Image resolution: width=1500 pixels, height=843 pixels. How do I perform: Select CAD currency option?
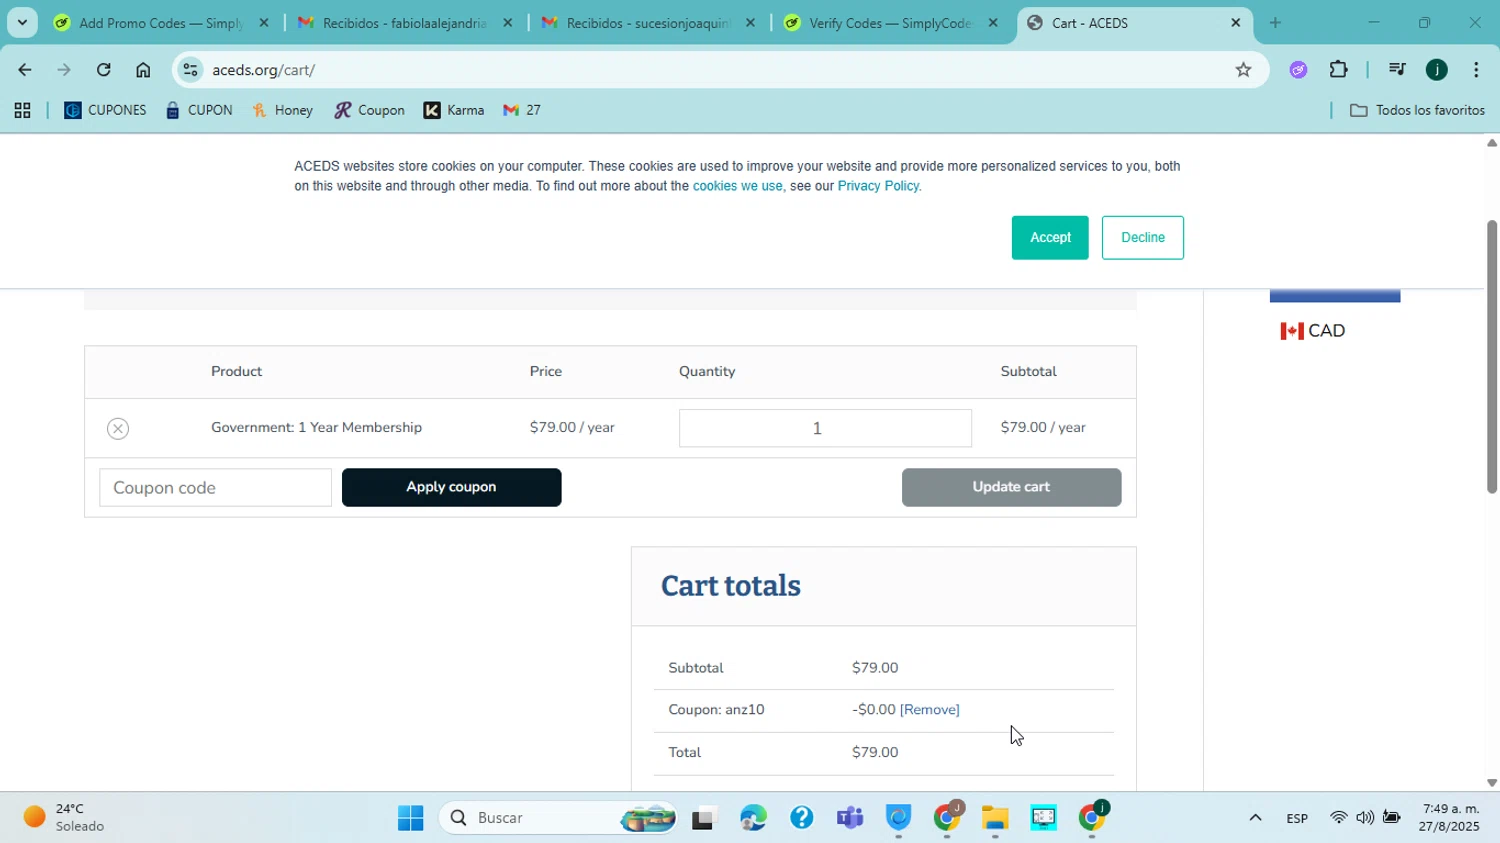pyautogui.click(x=1313, y=331)
